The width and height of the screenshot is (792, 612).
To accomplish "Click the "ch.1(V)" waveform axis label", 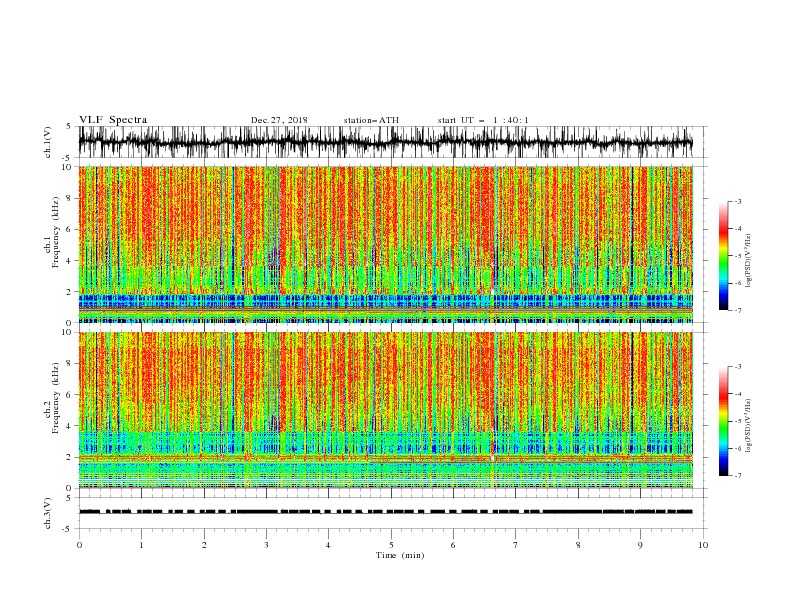I will coord(48,142).
